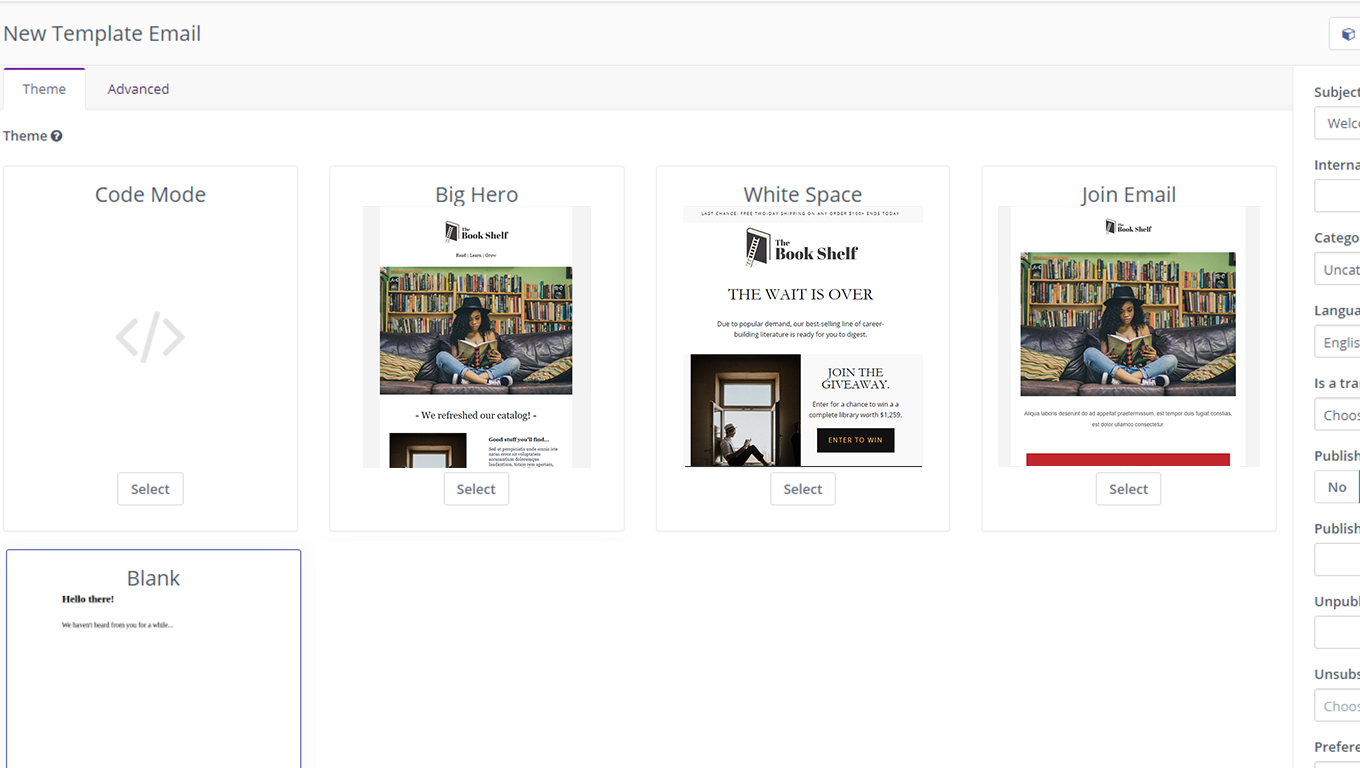Select the Join Email theme
Screen dimensions: 1360x768
coord(1128,489)
